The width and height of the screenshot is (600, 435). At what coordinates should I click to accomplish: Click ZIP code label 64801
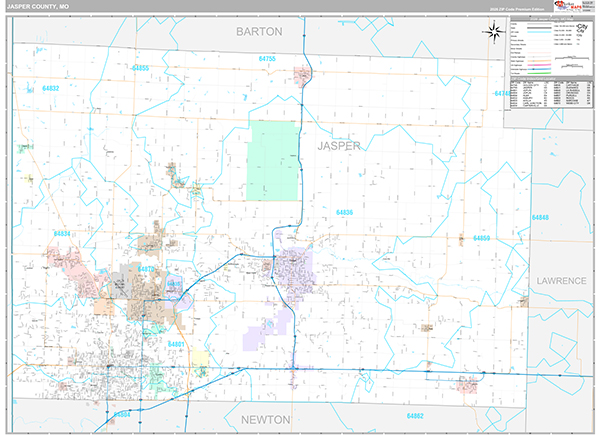click(176, 345)
